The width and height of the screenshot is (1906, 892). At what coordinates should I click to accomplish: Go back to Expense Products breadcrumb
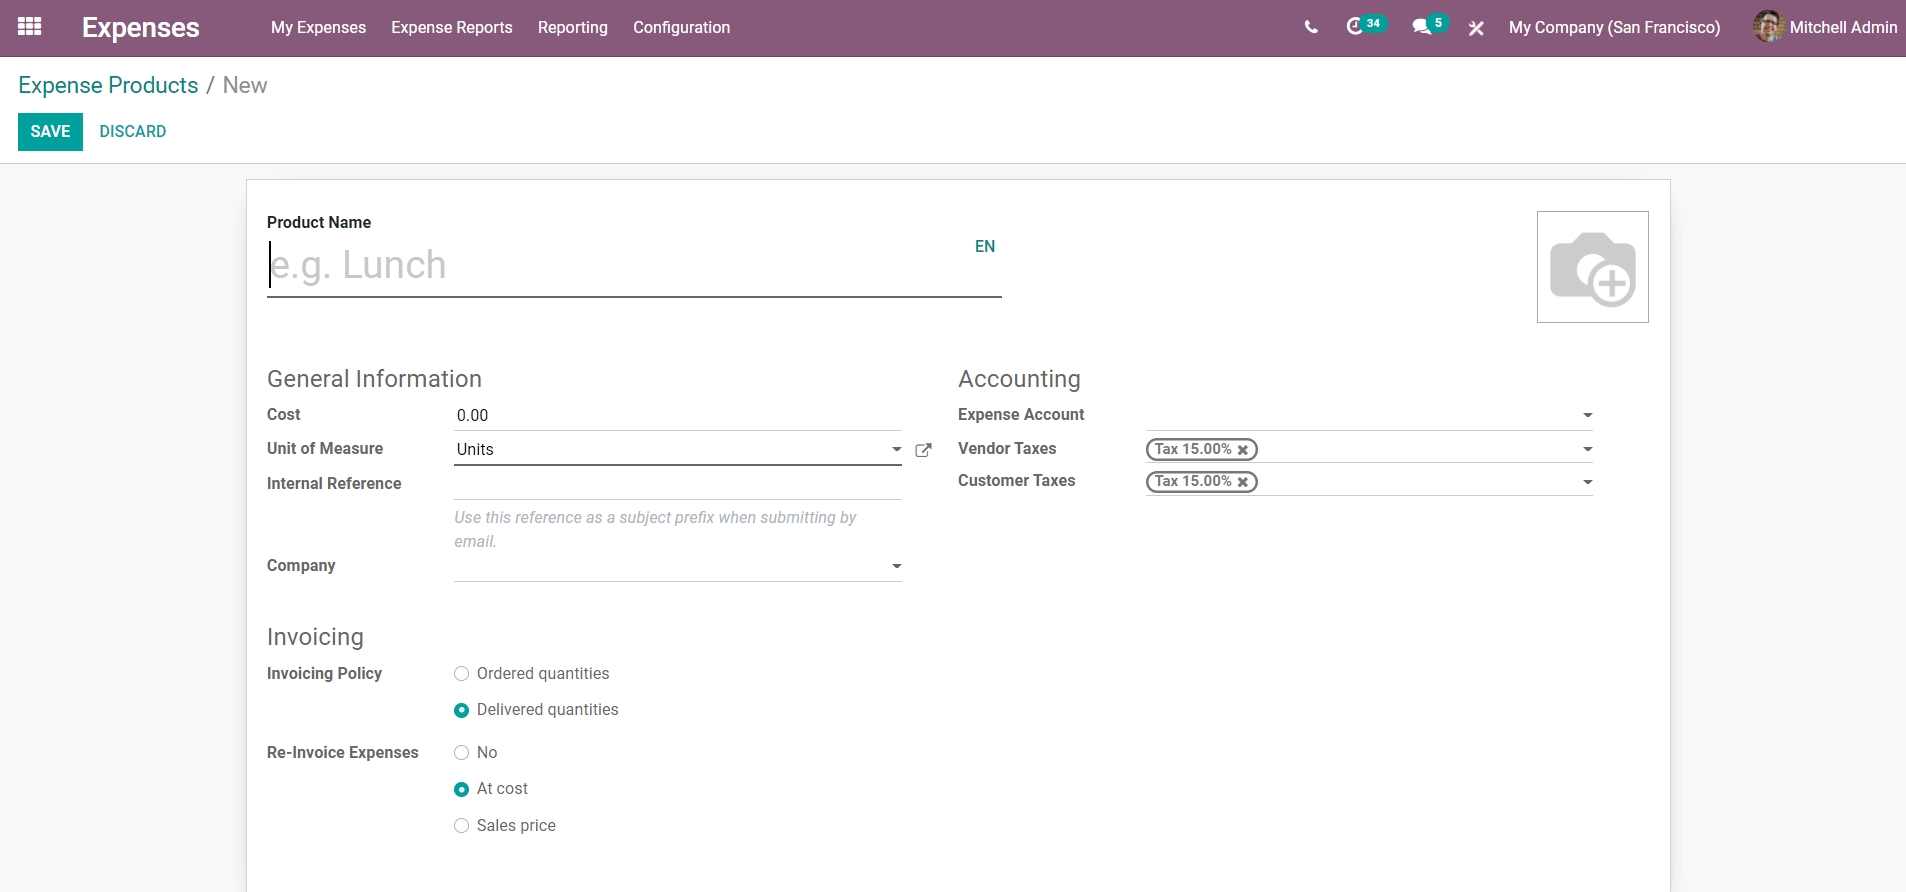108,85
